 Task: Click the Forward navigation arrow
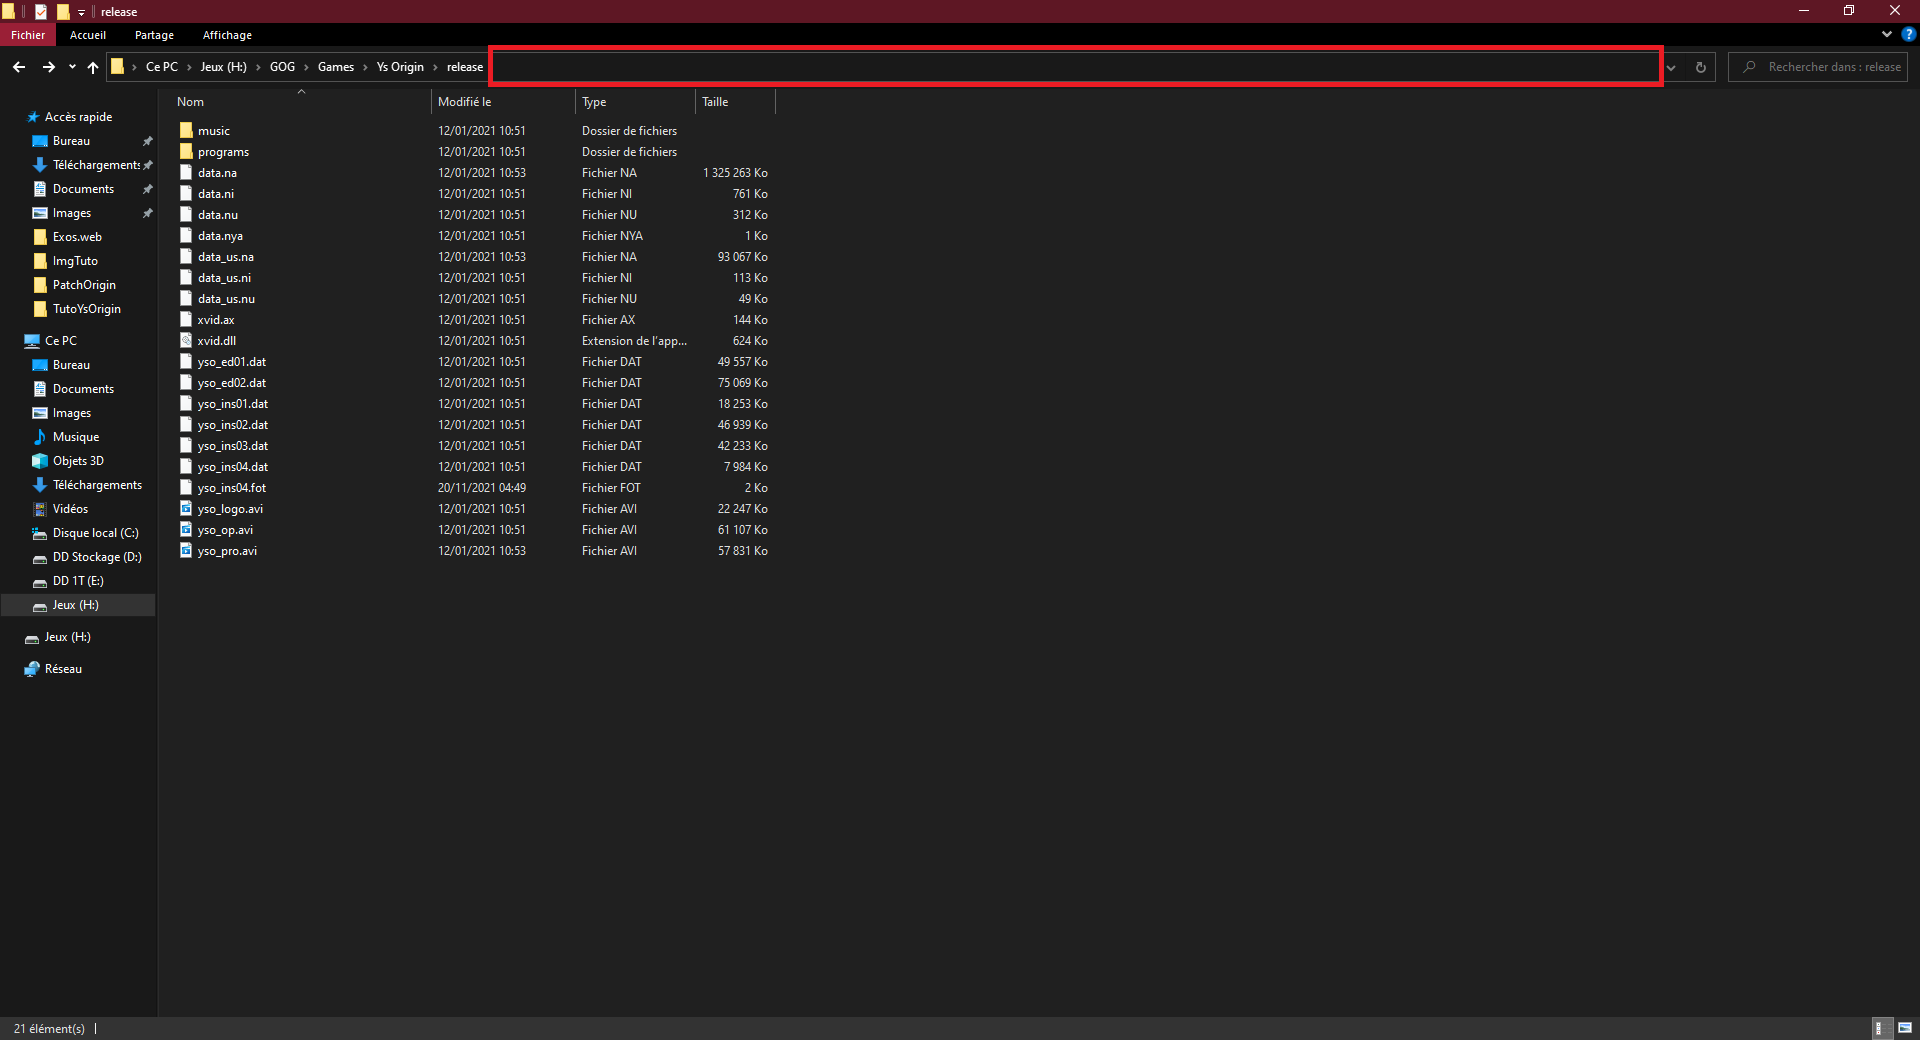point(48,67)
